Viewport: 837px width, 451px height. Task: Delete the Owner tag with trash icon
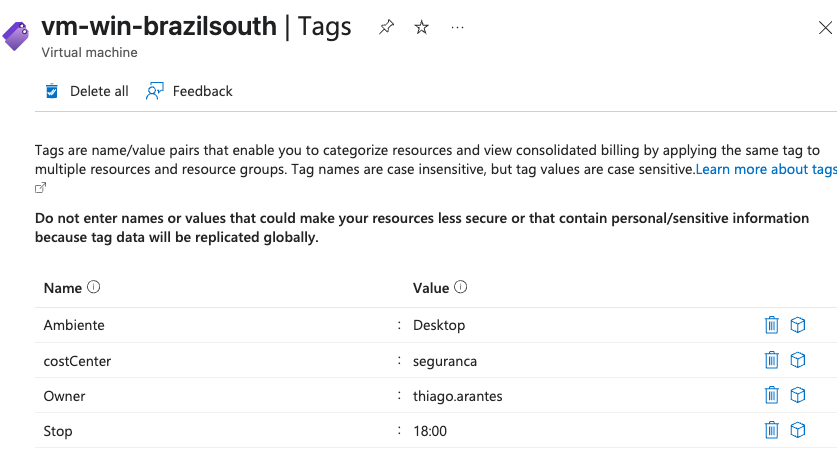point(771,395)
